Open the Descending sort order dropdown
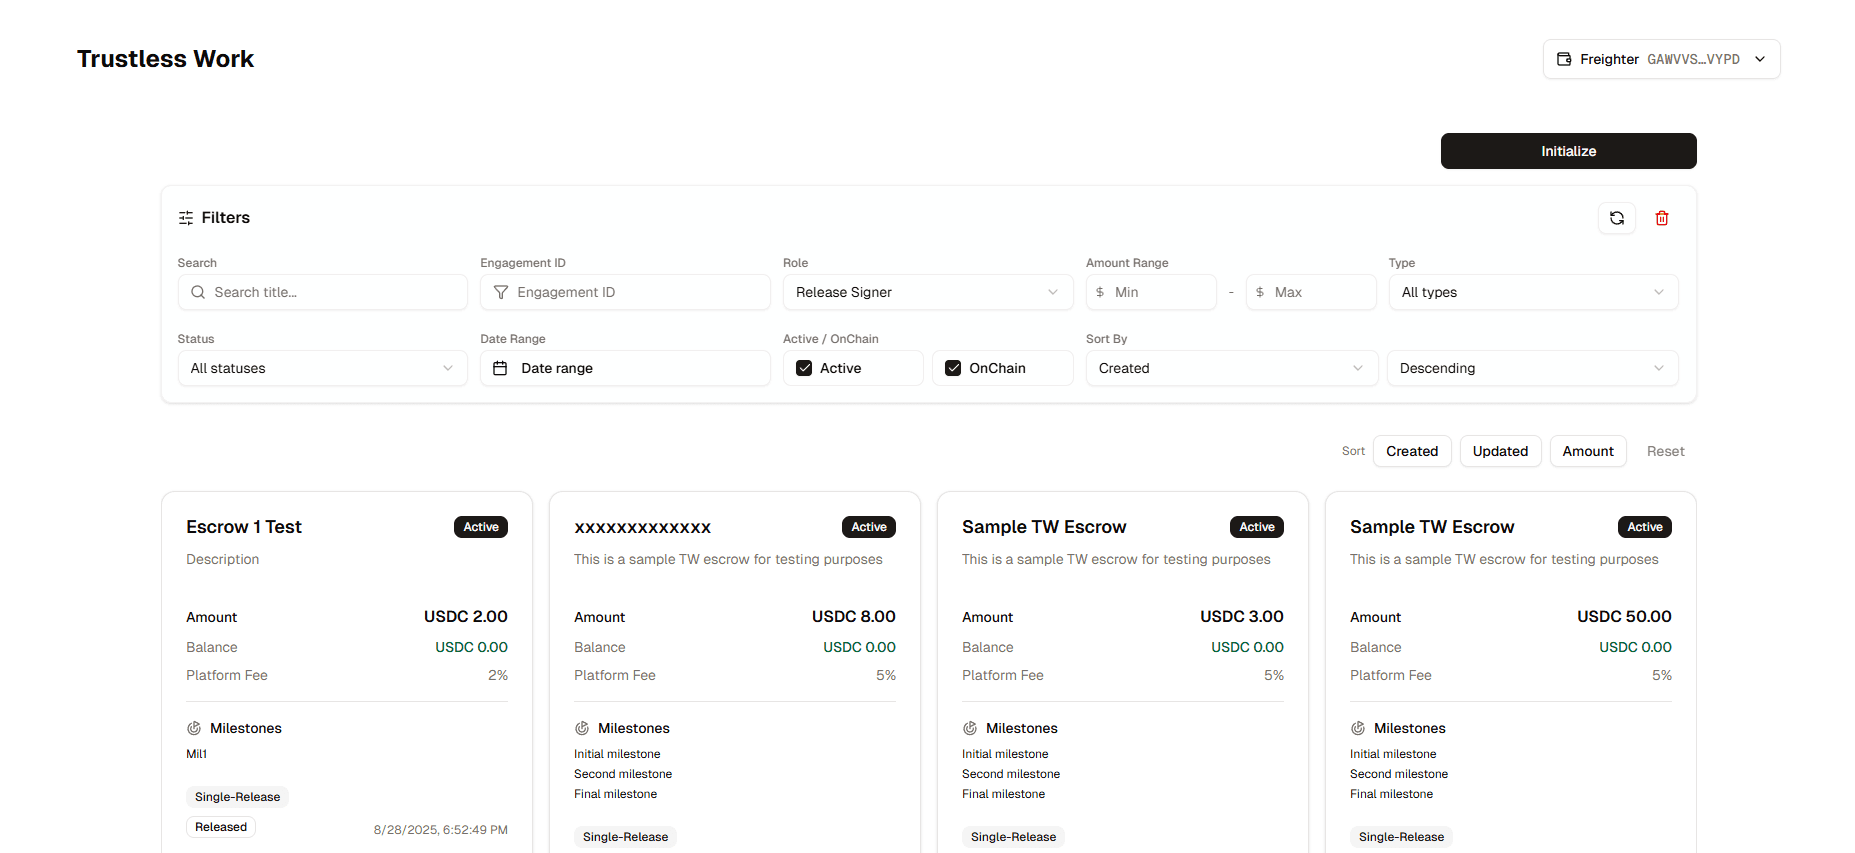The width and height of the screenshot is (1855, 853). pos(1533,368)
